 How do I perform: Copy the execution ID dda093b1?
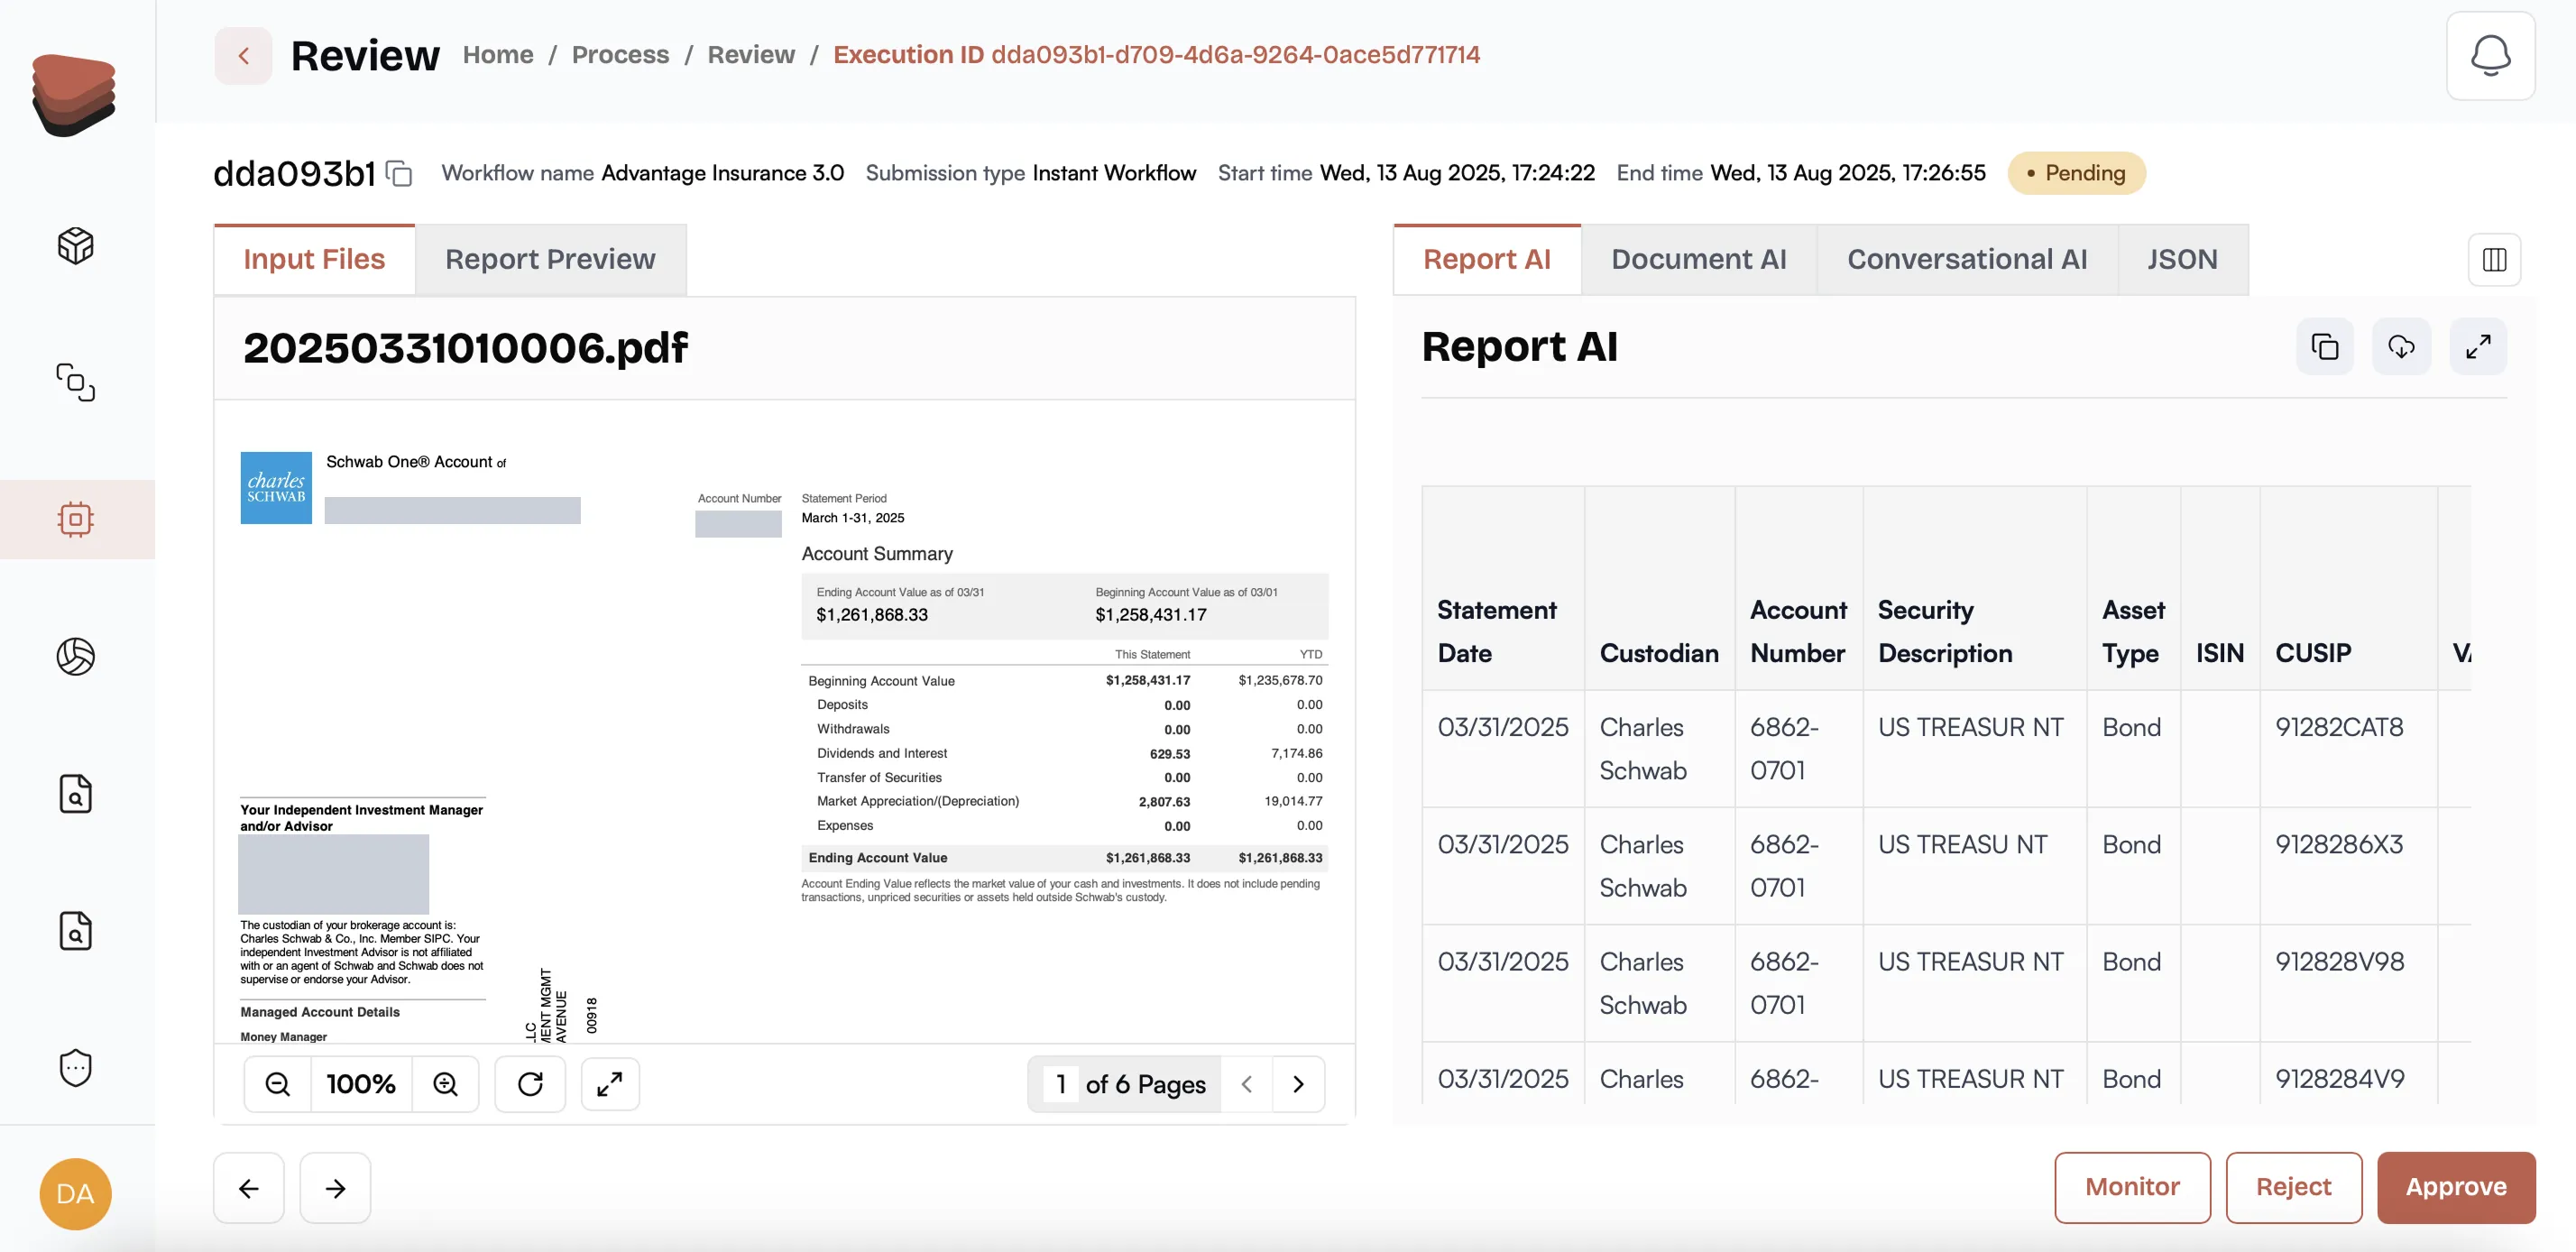[x=399, y=174]
